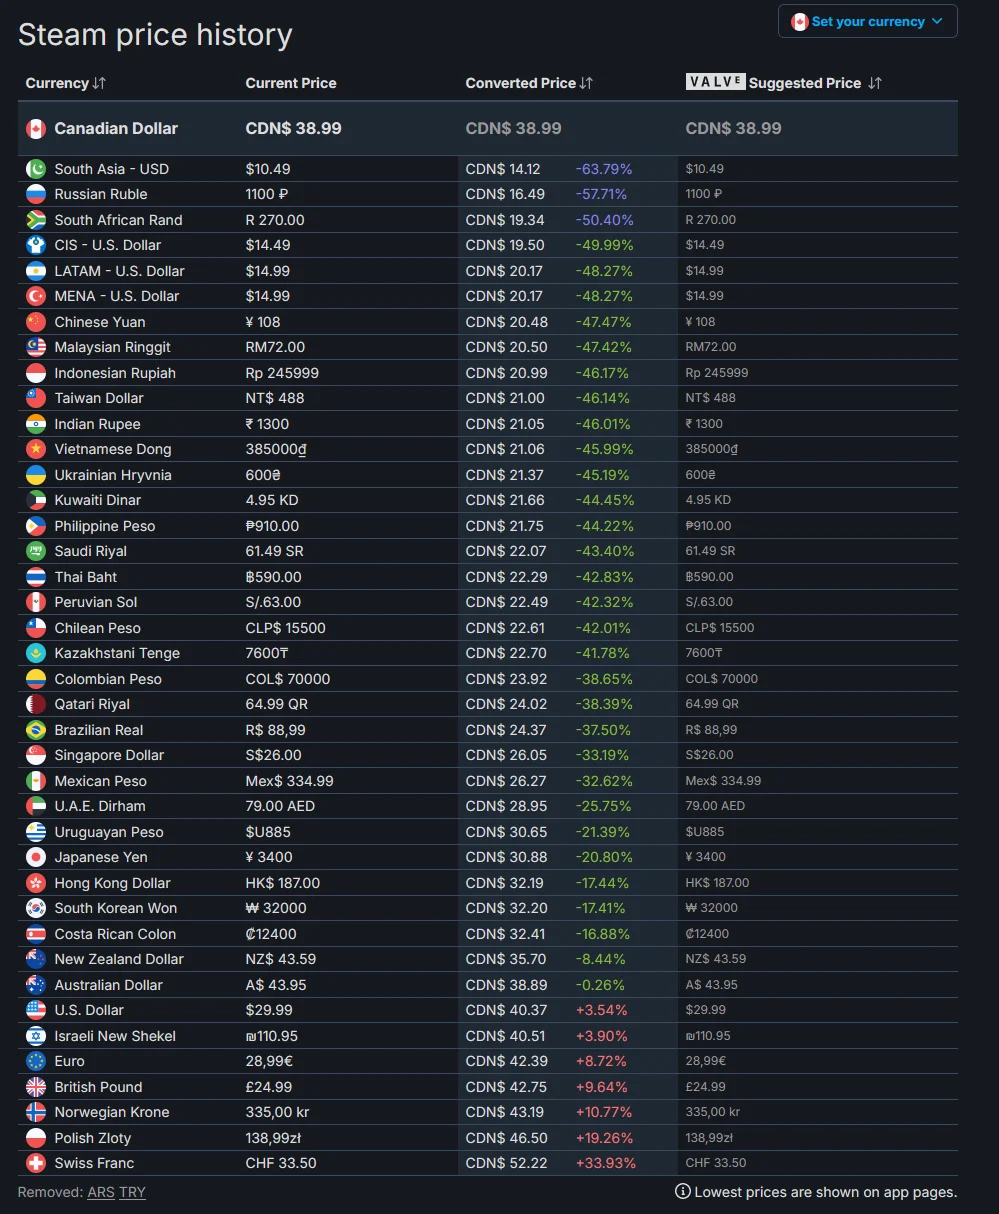Click the South African Rand flag icon

coord(36,220)
